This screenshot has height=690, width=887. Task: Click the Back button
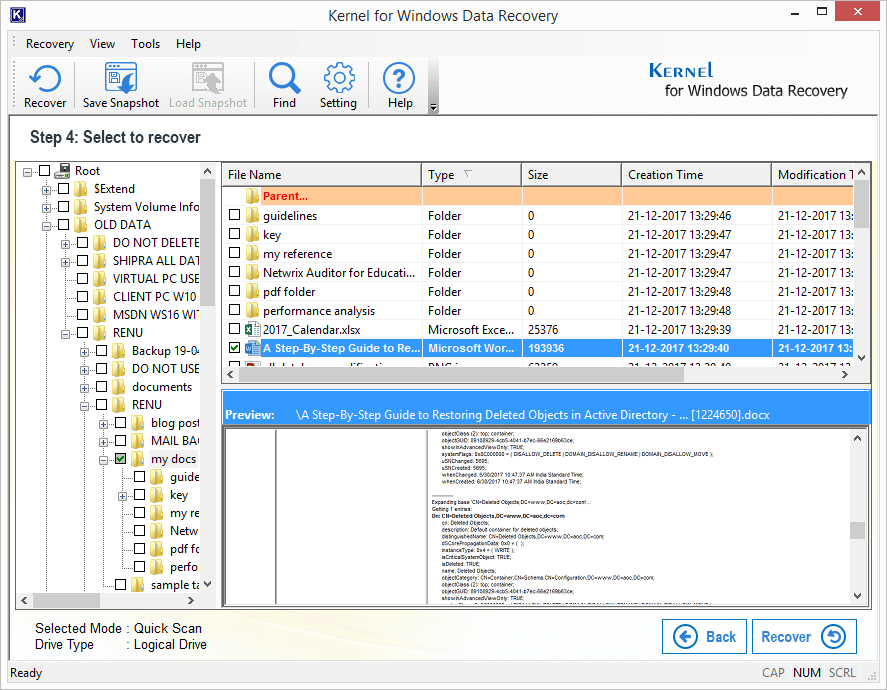pyautogui.click(x=704, y=636)
